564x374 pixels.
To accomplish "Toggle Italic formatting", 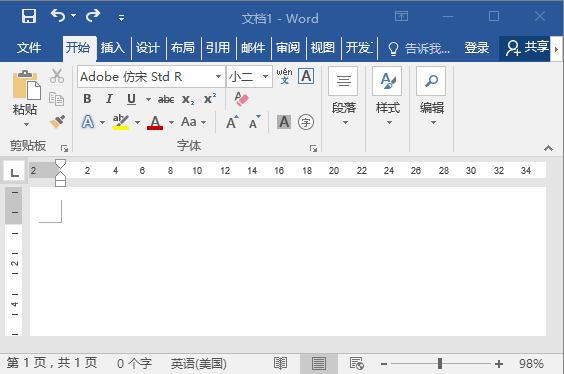I will pos(109,99).
